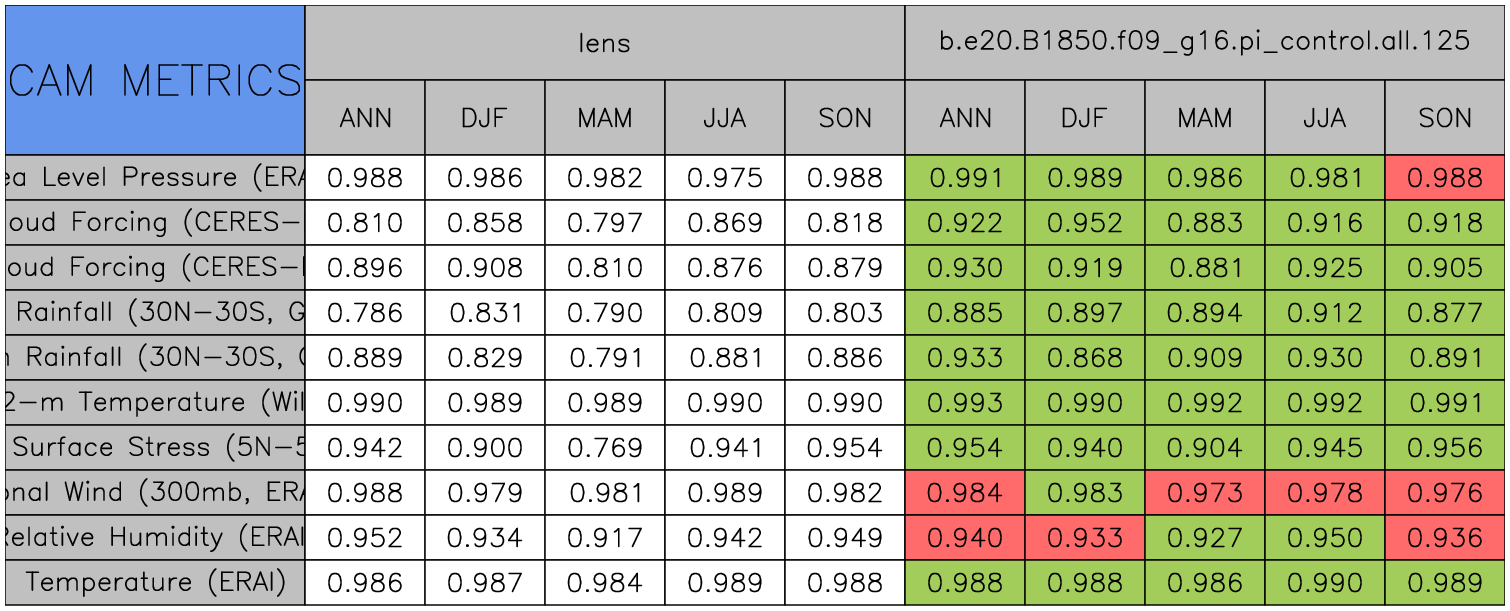
Task: Click the red 0.988 SON cell
Action: coord(1445,178)
